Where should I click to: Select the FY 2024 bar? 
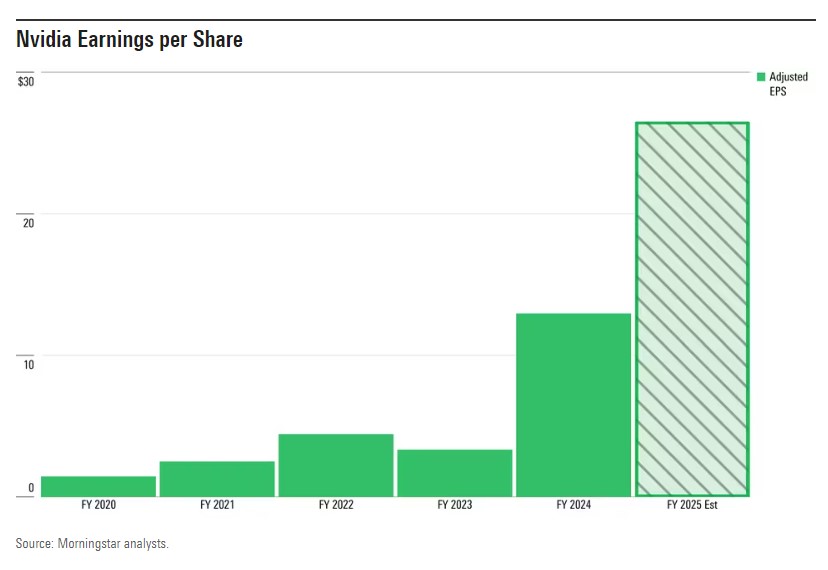pyautogui.click(x=573, y=405)
